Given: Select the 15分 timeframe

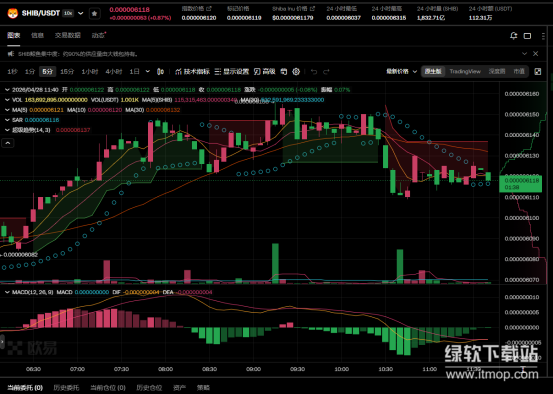Looking at the screenshot, I should pos(67,72).
